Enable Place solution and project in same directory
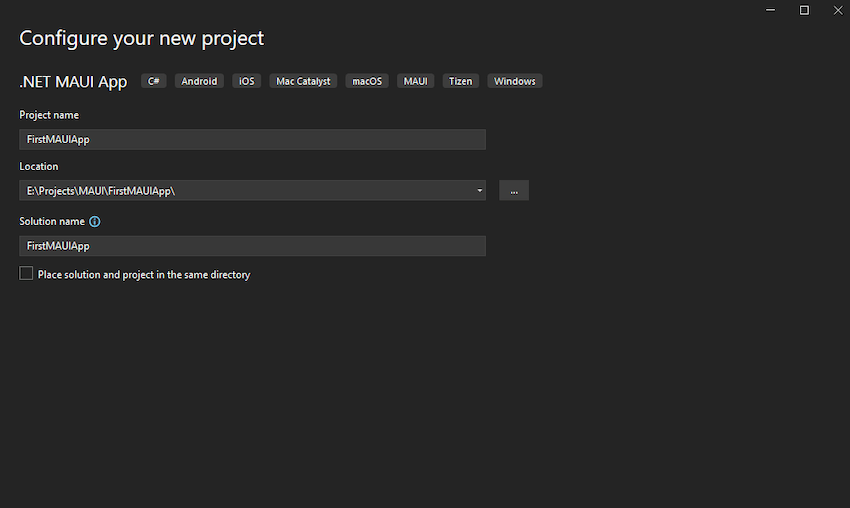Viewport: 850px width, 508px height. pyautogui.click(x=26, y=274)
